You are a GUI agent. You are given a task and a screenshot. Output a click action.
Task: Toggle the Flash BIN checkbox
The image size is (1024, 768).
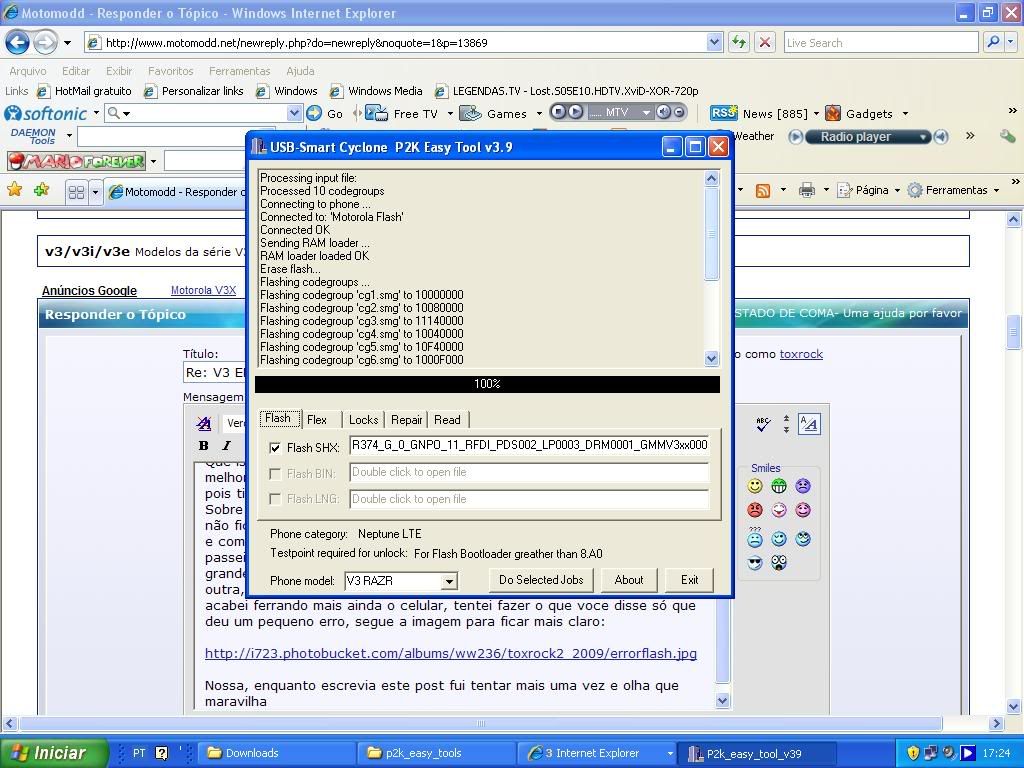[275, 473]
